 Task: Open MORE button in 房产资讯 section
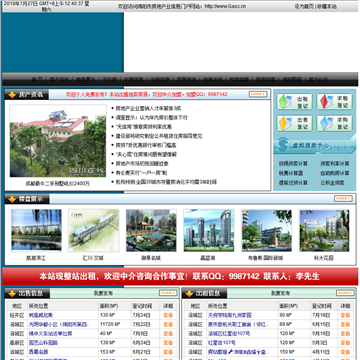pos(258,94)
